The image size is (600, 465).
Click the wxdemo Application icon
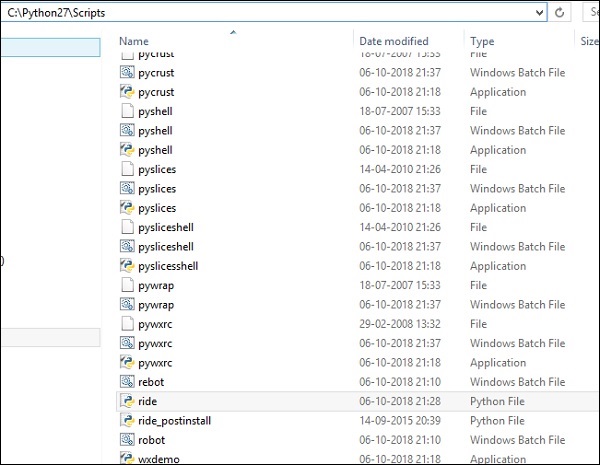(127, 459)
